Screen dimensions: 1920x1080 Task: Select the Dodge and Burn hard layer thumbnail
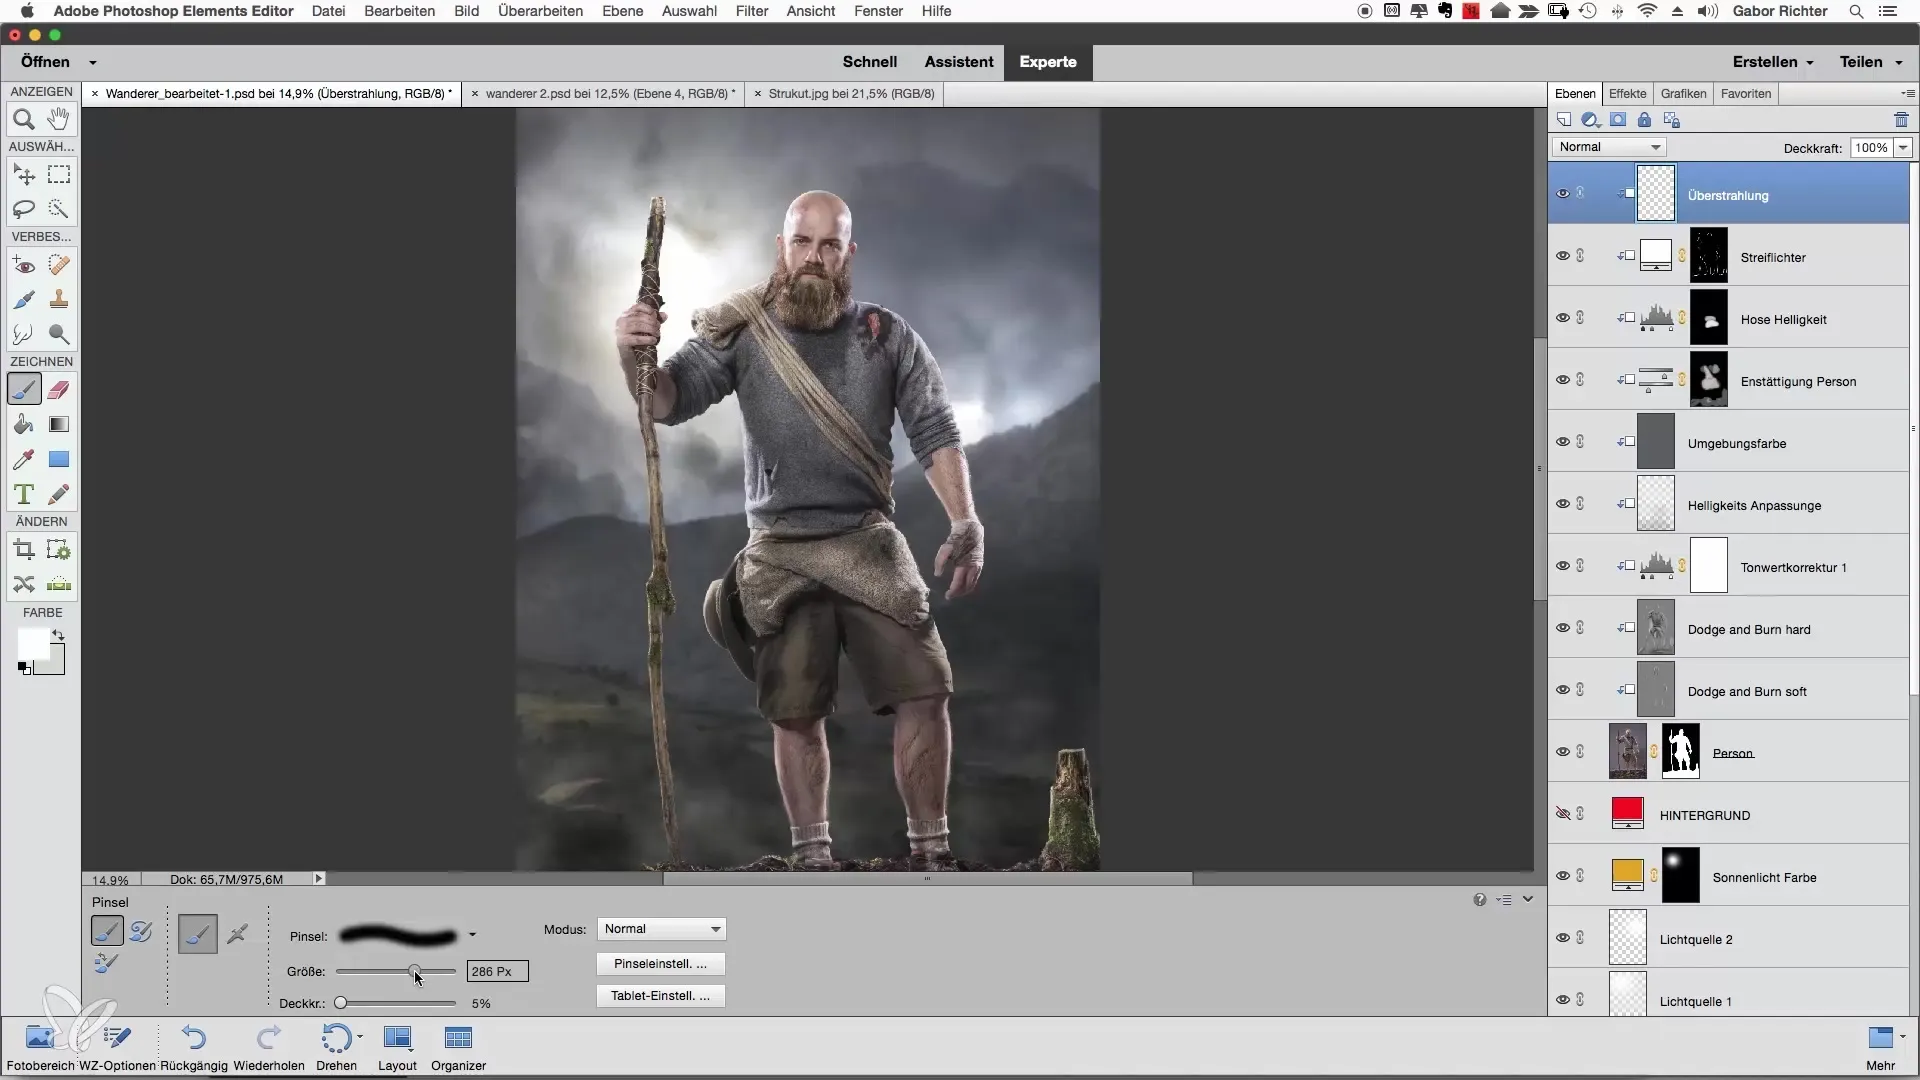pyautogui.click(x=1655, y=628)
